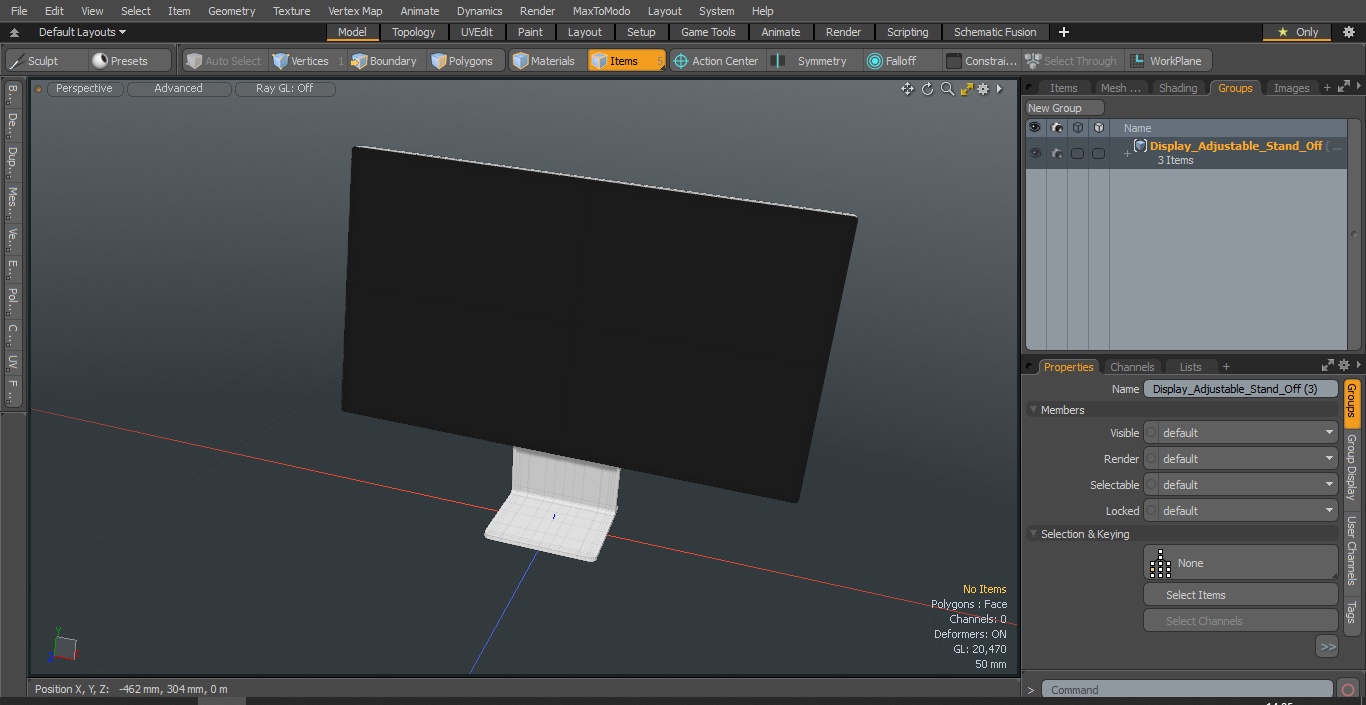
Task: Collapse the Members section
Action: pyautogui.click(x=1034, y=410)
